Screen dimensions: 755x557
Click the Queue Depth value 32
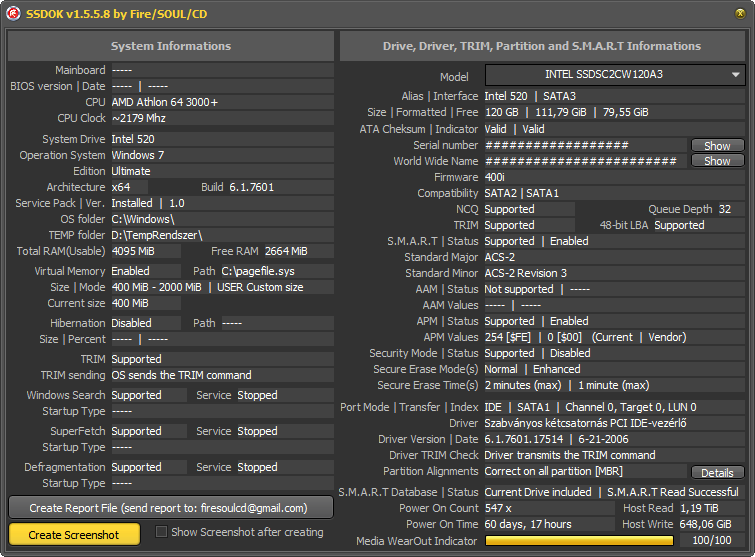tap(725, 209)
